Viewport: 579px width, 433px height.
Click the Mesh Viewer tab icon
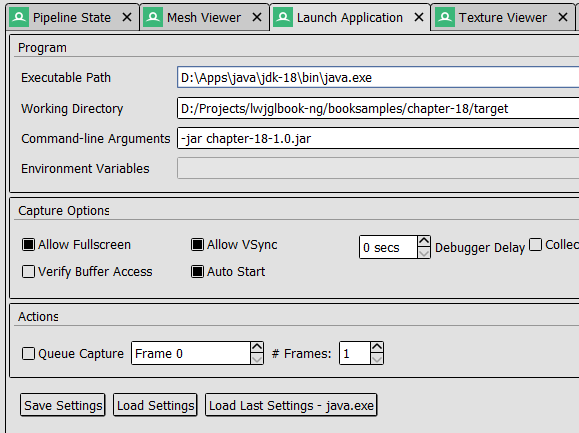click(153, 17)
